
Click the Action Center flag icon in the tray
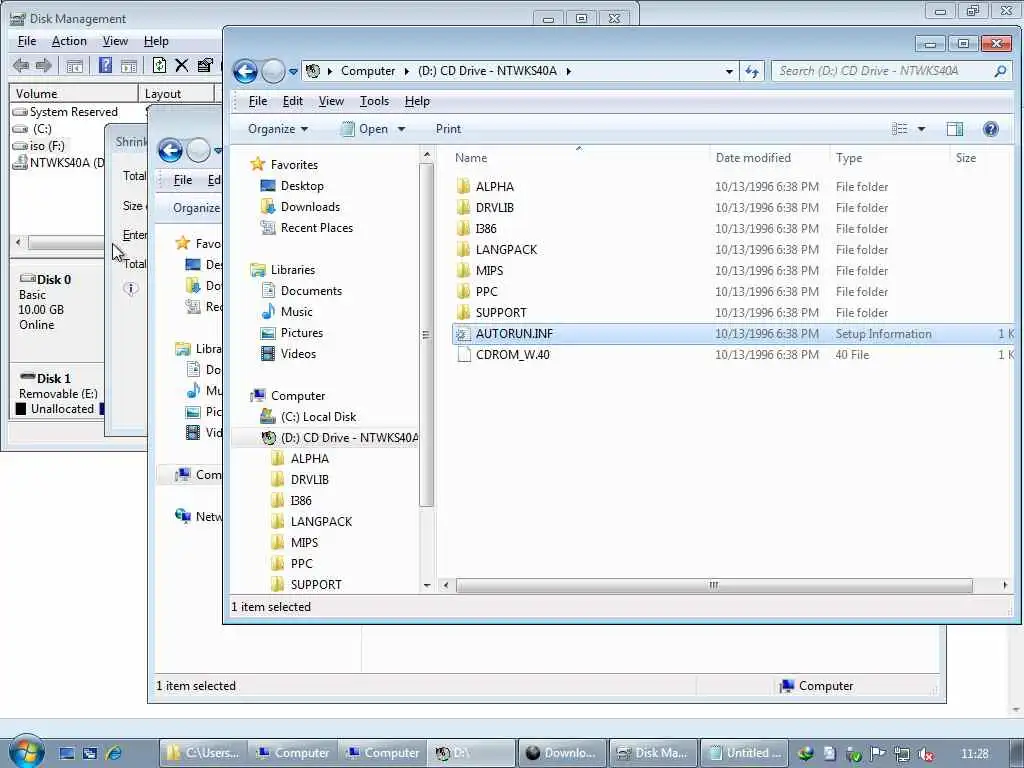point(877,754)
